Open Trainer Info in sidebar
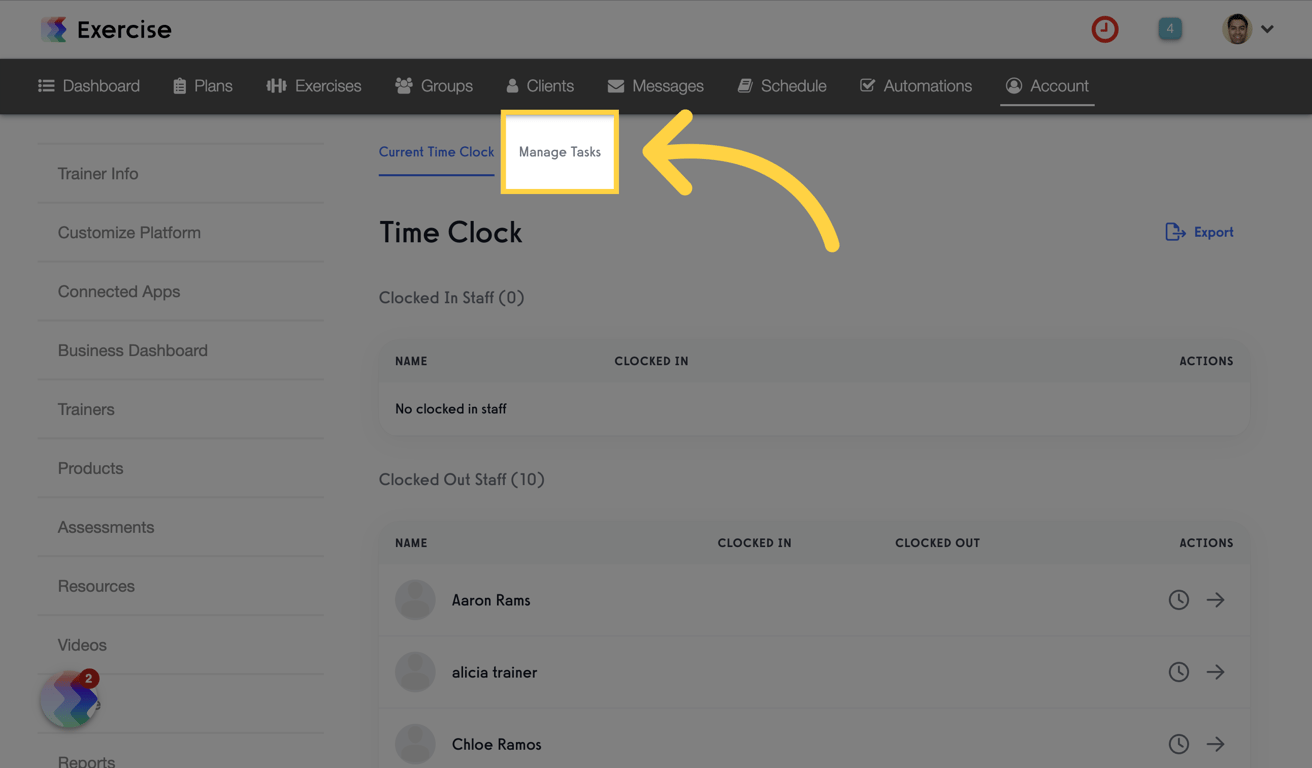Image resolution: width=1312 pixels, height=768 pixels. pyautogui.click(x=98, y=174)
